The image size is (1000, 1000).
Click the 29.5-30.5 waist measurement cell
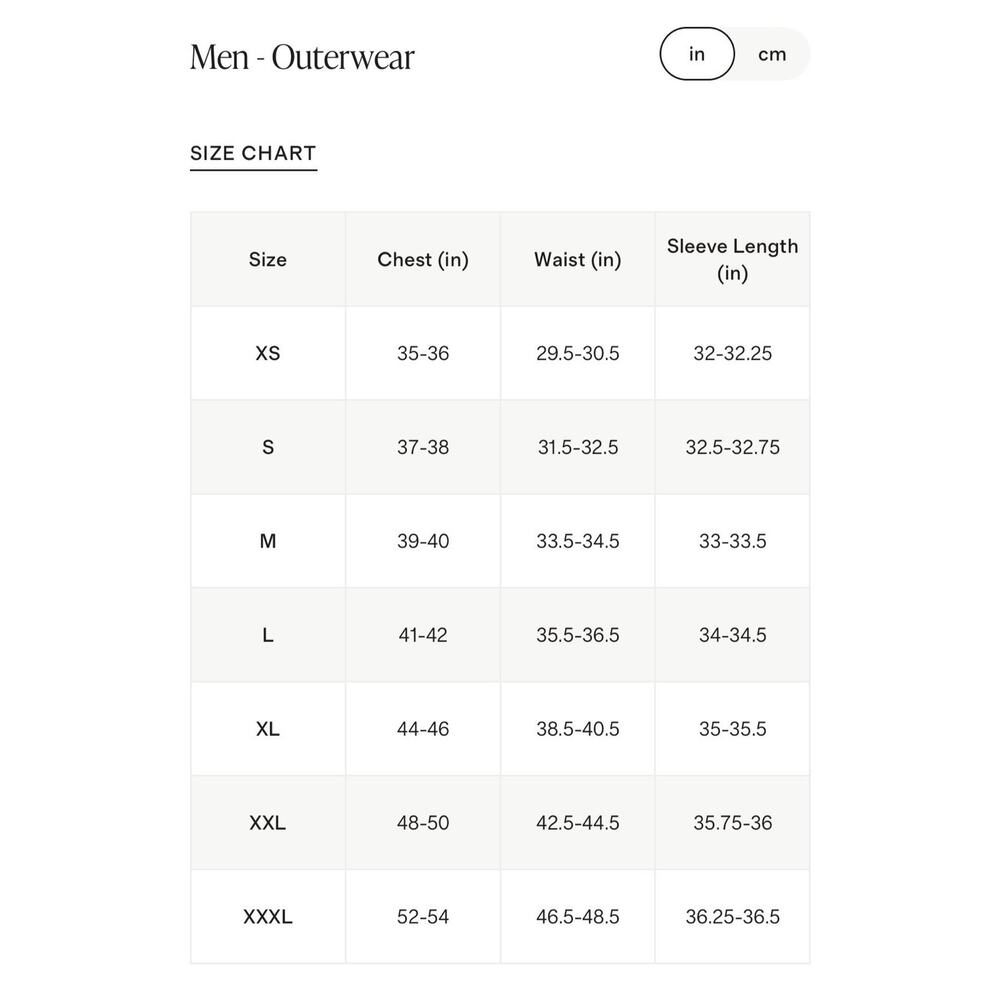578,353
